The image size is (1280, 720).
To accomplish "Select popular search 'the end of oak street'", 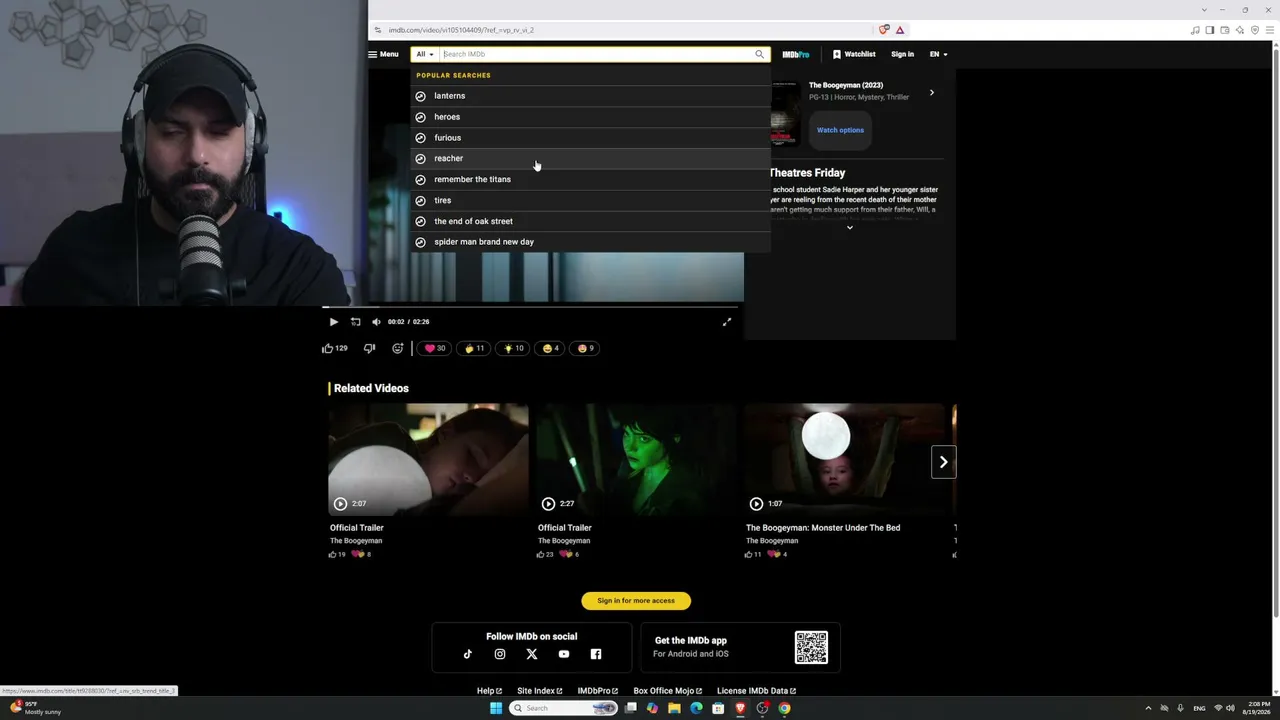I will [591, 221].
